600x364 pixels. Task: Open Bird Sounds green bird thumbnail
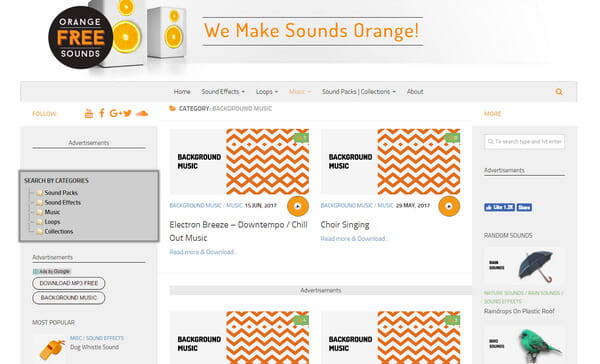(x=524, y=344)
